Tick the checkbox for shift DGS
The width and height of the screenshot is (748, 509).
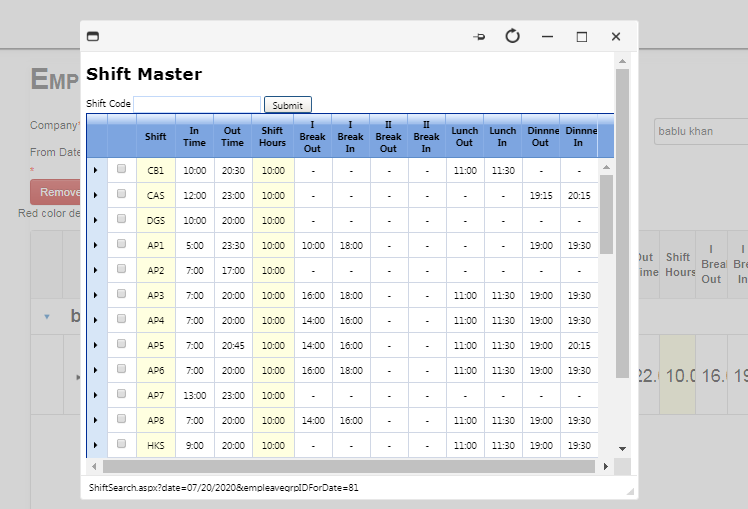point(122,218)
